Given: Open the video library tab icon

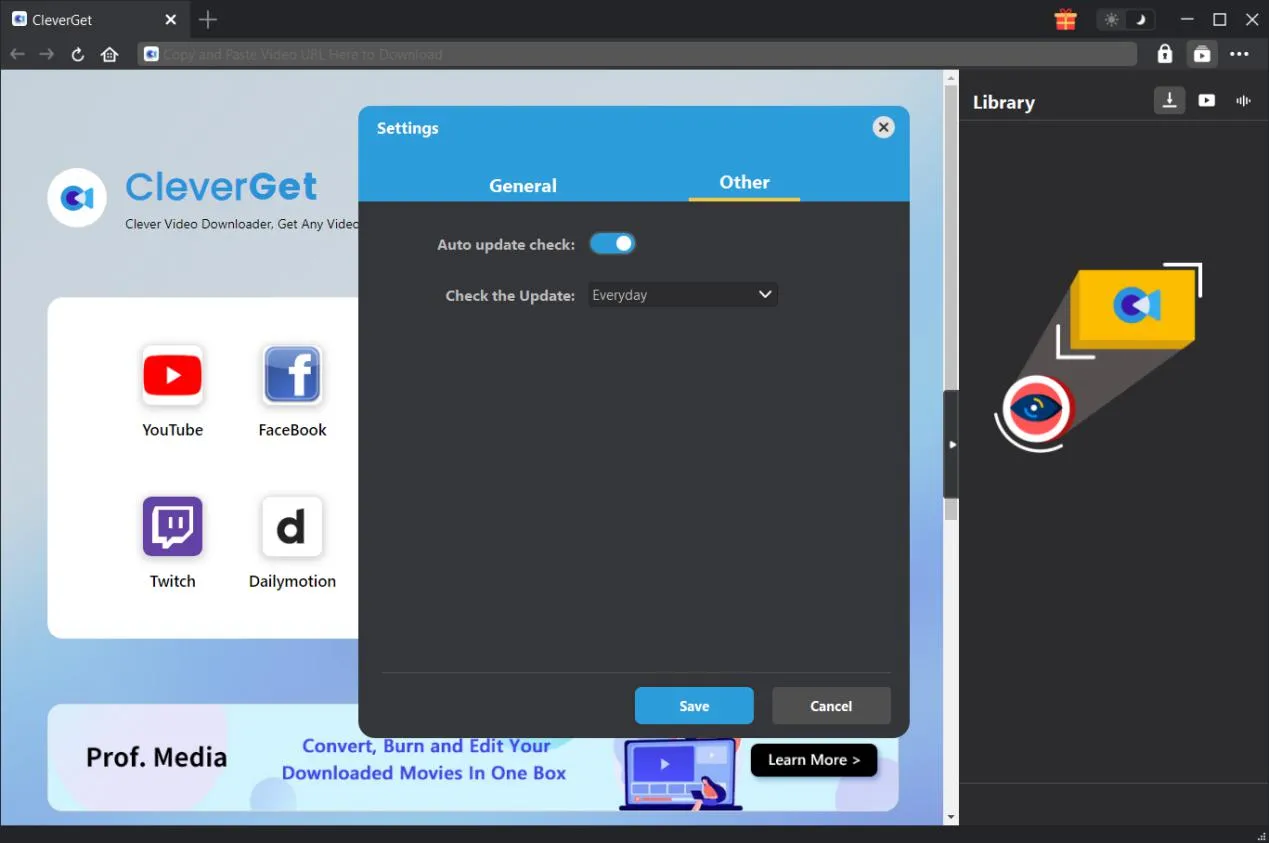Looking at the screenshot, I should tap(1207, 101).
